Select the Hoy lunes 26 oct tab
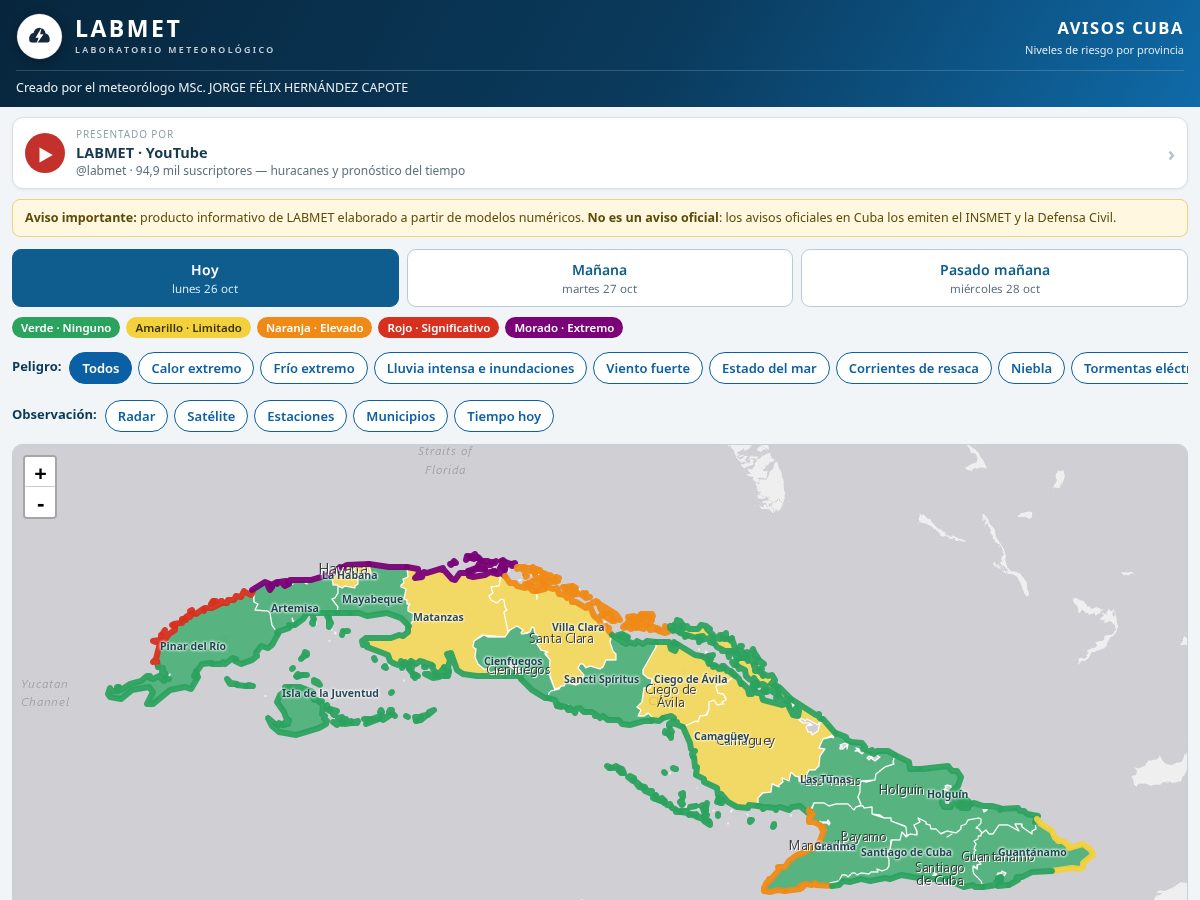The height and width of the screenshot is (900, 1200). (205, 278)
